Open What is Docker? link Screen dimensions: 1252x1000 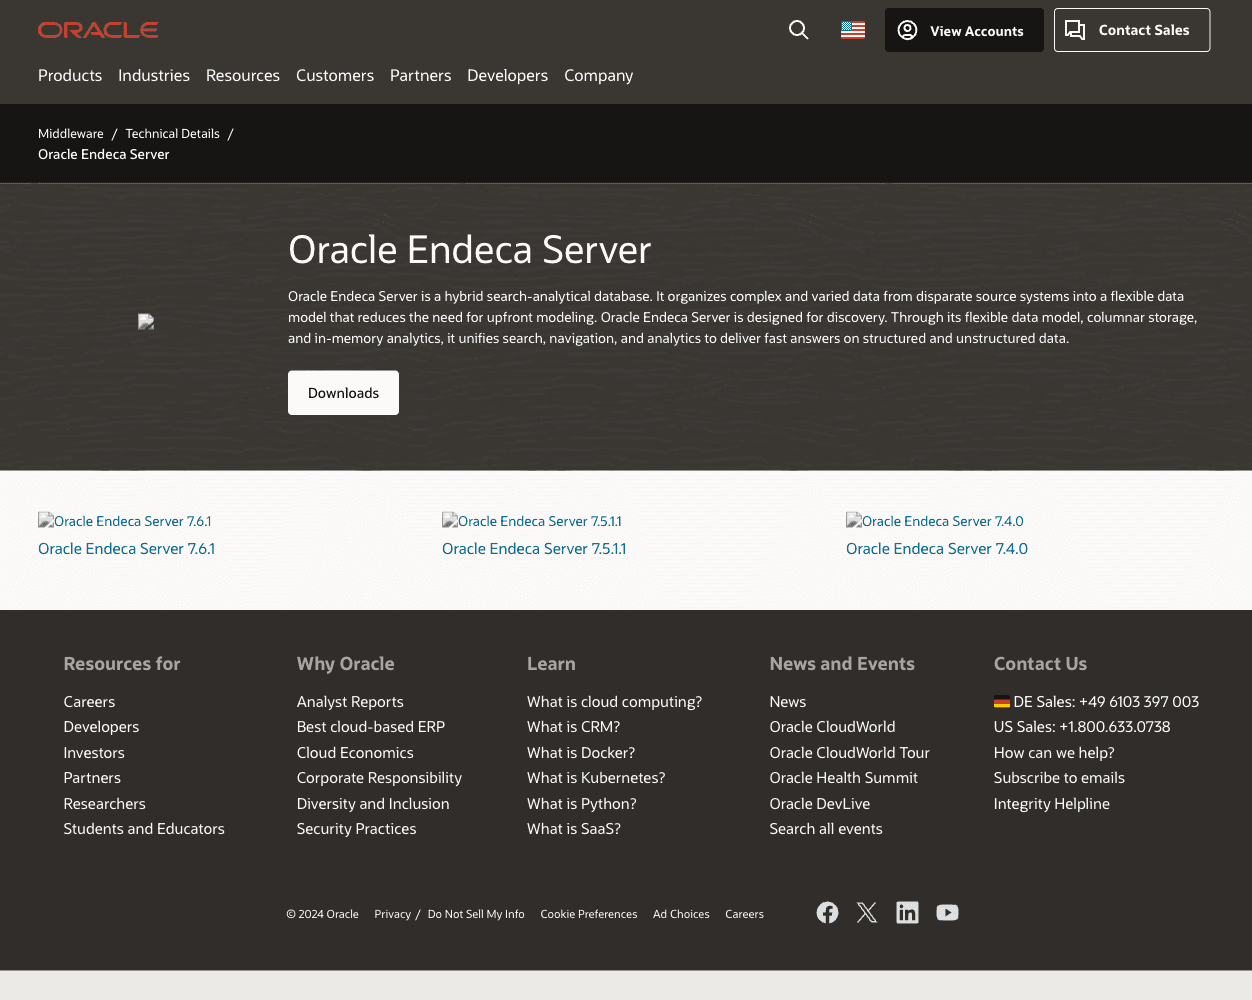pyautogui.click(x=581, y=752)
